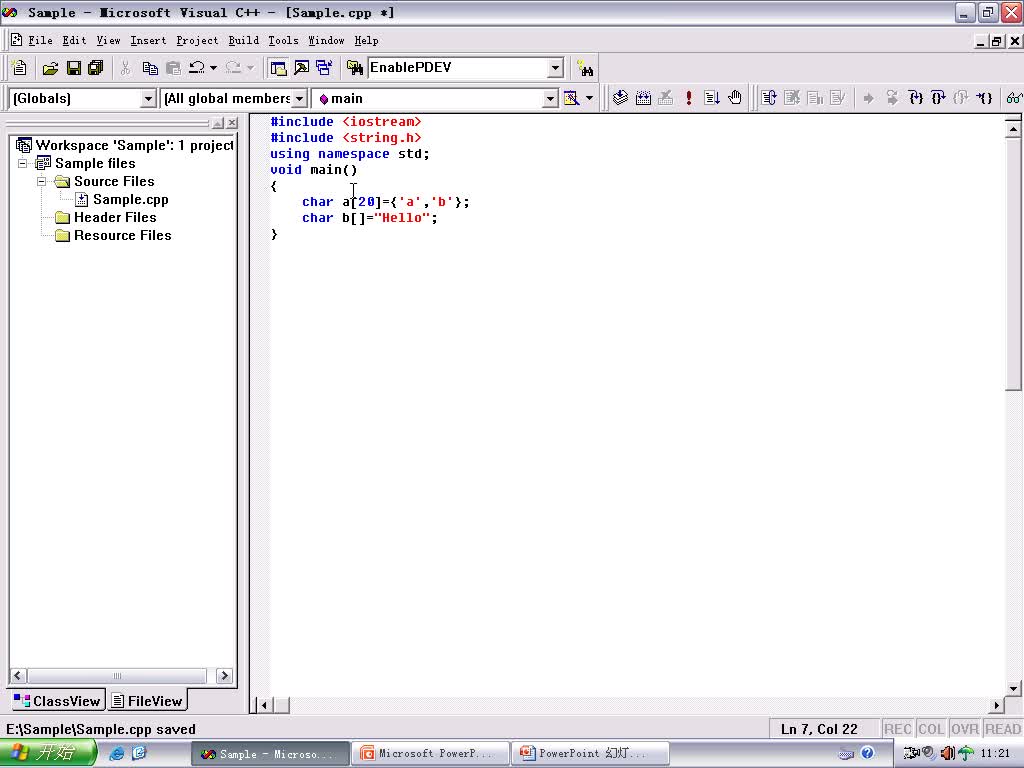Undo the last edit with Undo icon
Image resolution: width=1024 pixels, height=768 pixels.
pos(197,68)
